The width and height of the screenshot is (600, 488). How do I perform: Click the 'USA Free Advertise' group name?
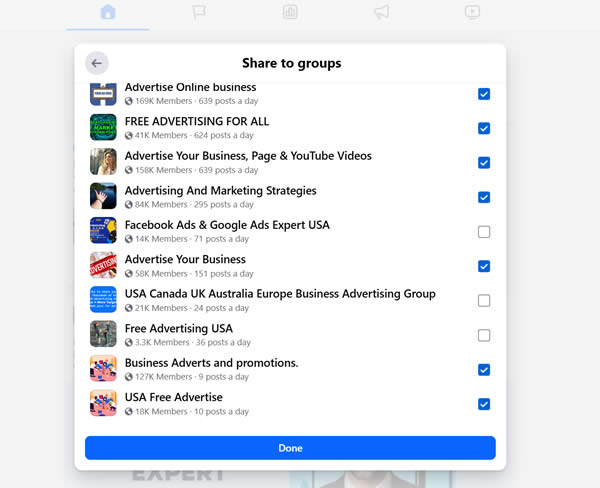(174, 397)
